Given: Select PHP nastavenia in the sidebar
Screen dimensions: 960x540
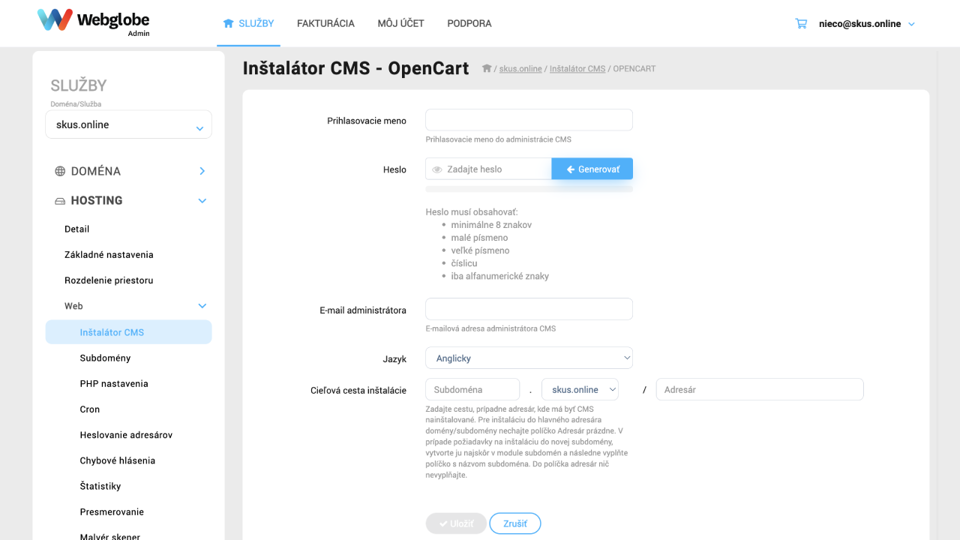Looking at the screenshot, I should (x=114, y=384).
